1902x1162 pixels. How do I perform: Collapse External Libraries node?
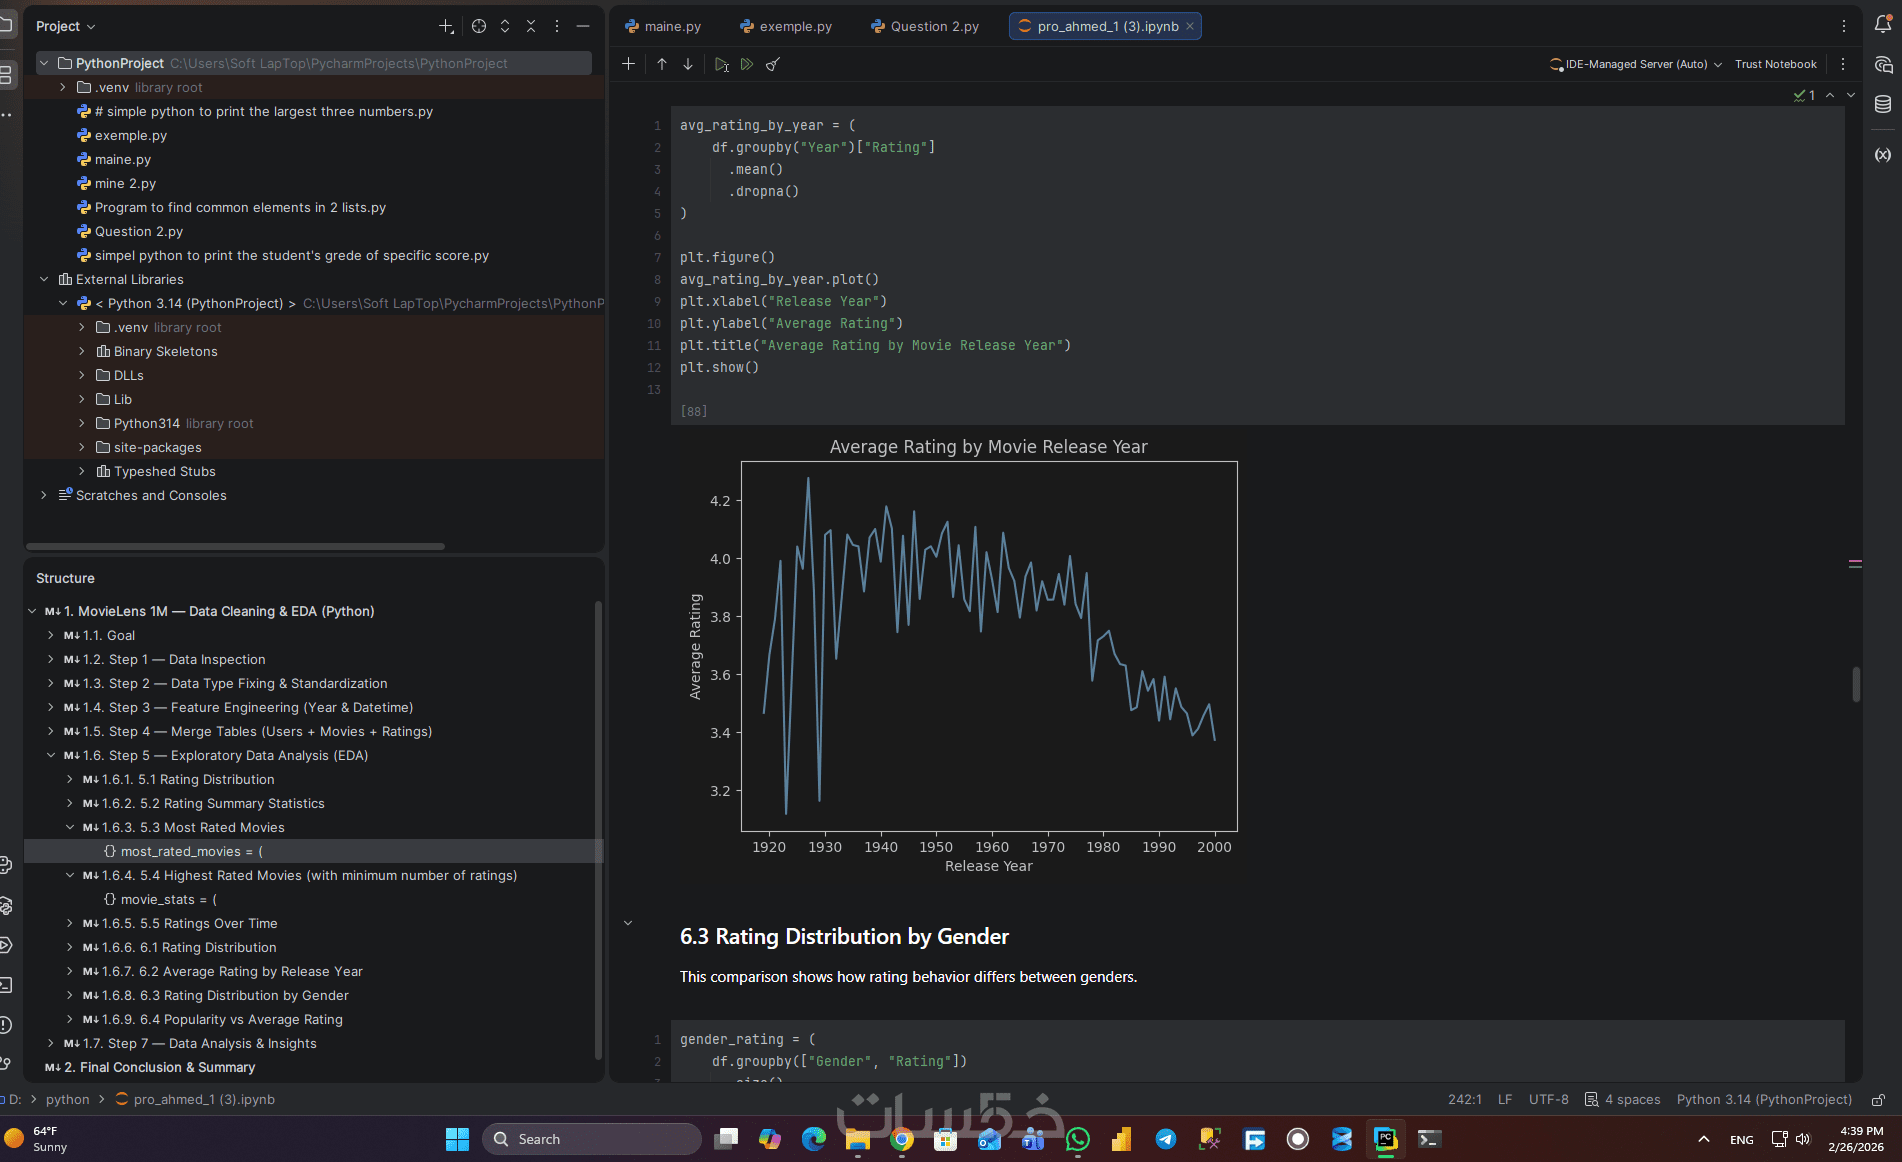(x=44, y=279)
